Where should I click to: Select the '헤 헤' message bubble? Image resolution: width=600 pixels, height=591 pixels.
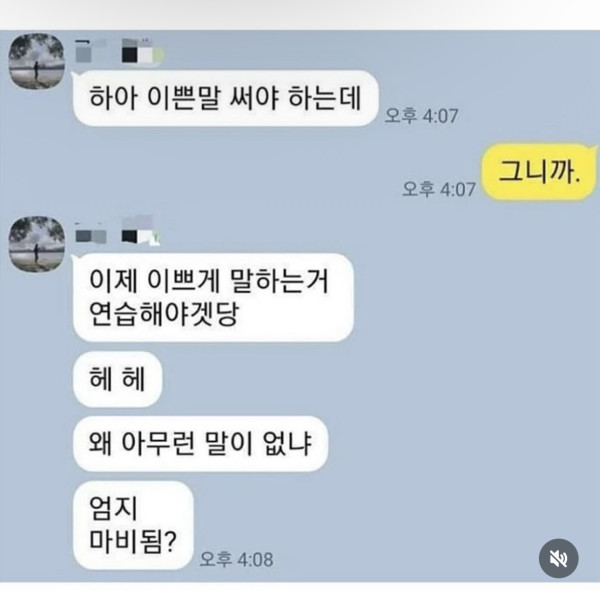[x=117, y=379]
